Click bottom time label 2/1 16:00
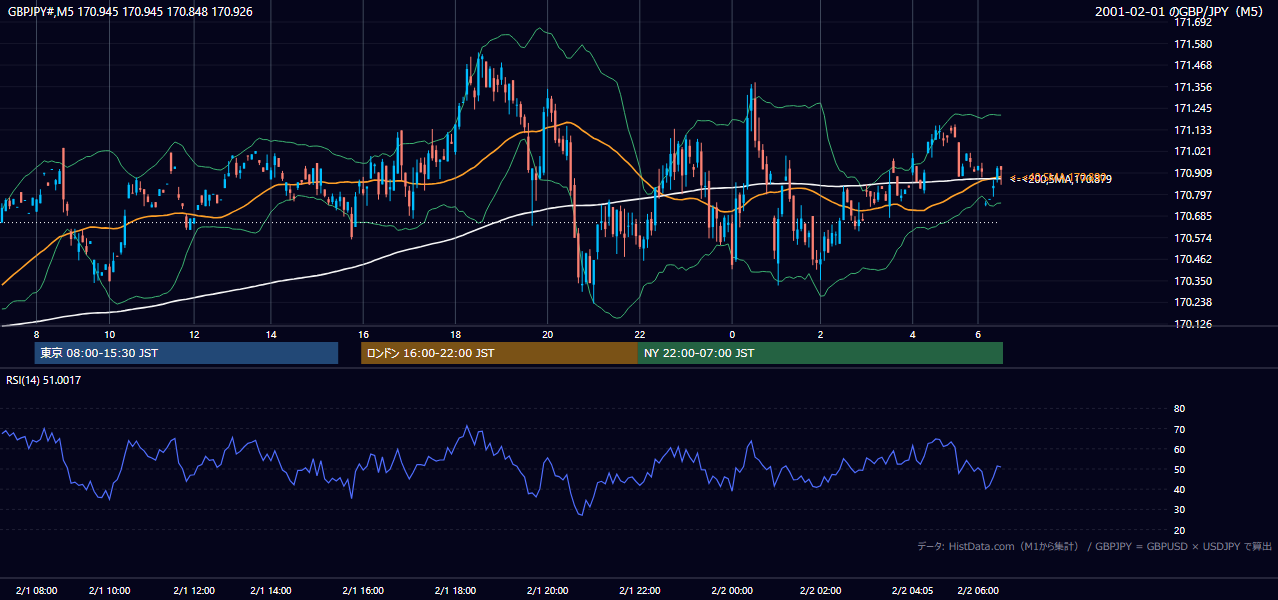1278x600 pixels. click(x=363, y=590)
